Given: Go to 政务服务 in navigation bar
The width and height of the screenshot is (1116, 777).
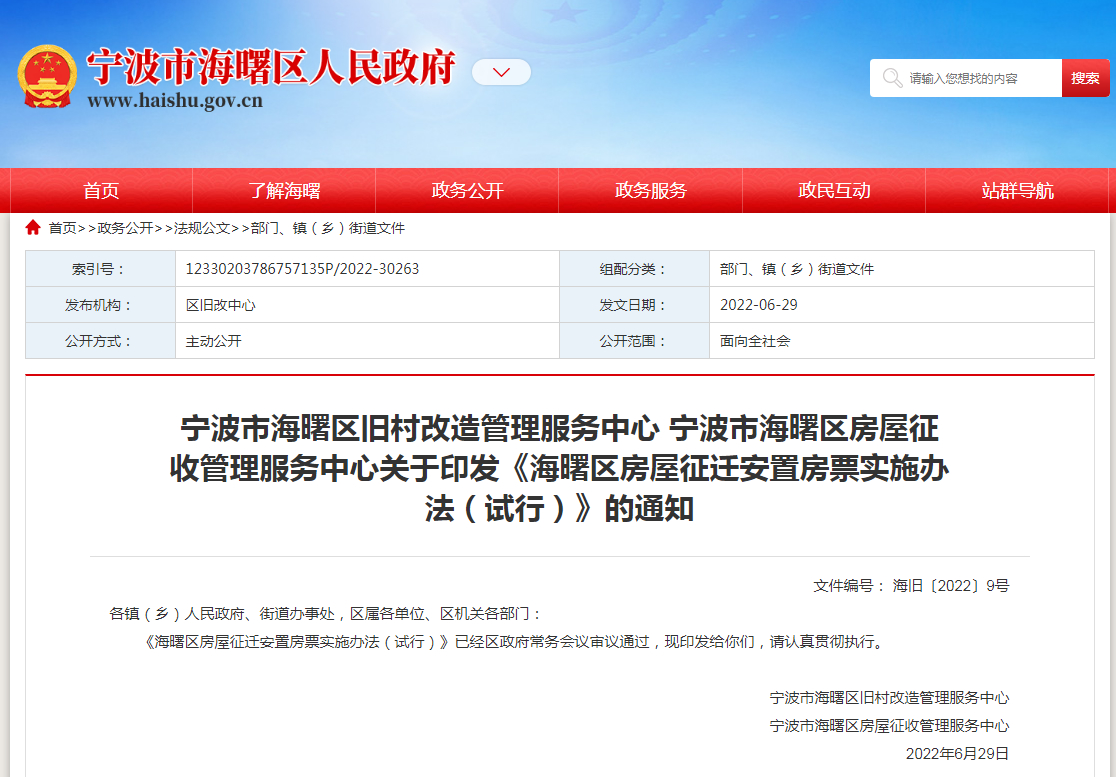Looking at the screenshot, I should click(x=650, y=191).
